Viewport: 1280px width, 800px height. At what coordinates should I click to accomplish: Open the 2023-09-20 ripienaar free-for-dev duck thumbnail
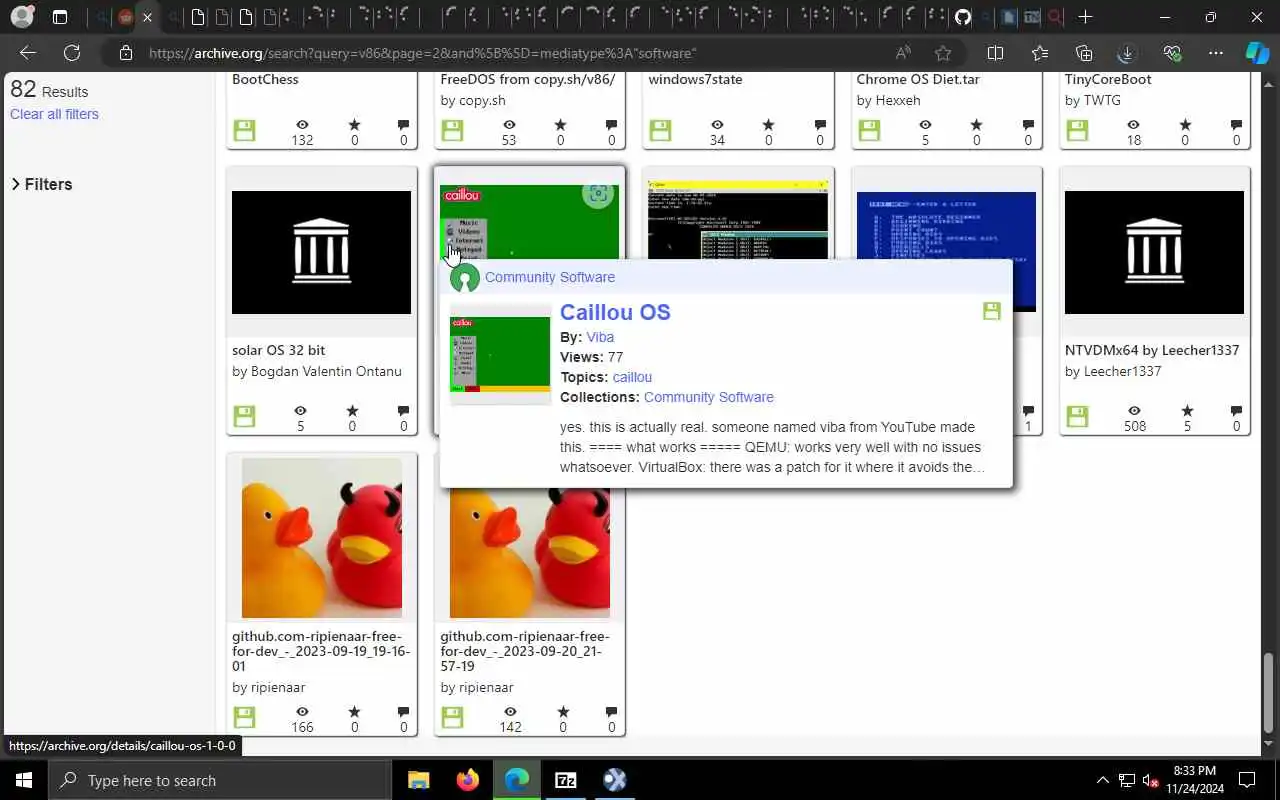pos(530,552)
